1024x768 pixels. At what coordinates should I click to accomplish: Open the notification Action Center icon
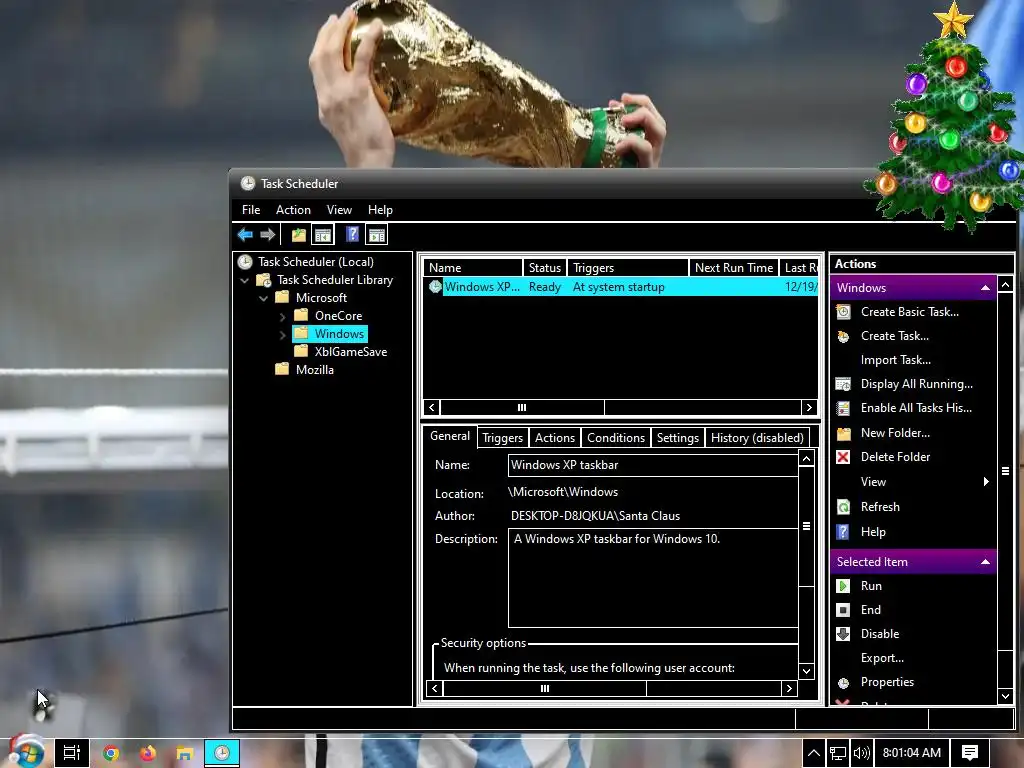970,753
